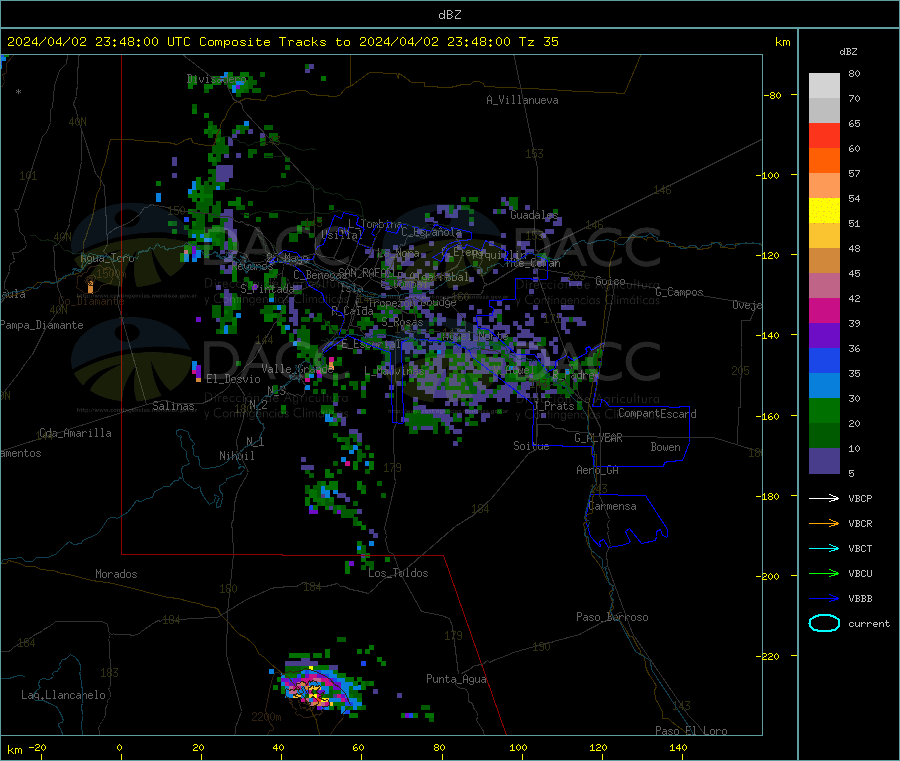Click the cyan VBCT arrow in legend
This screenshot has height=761, width=900.
tap(824, 549)
